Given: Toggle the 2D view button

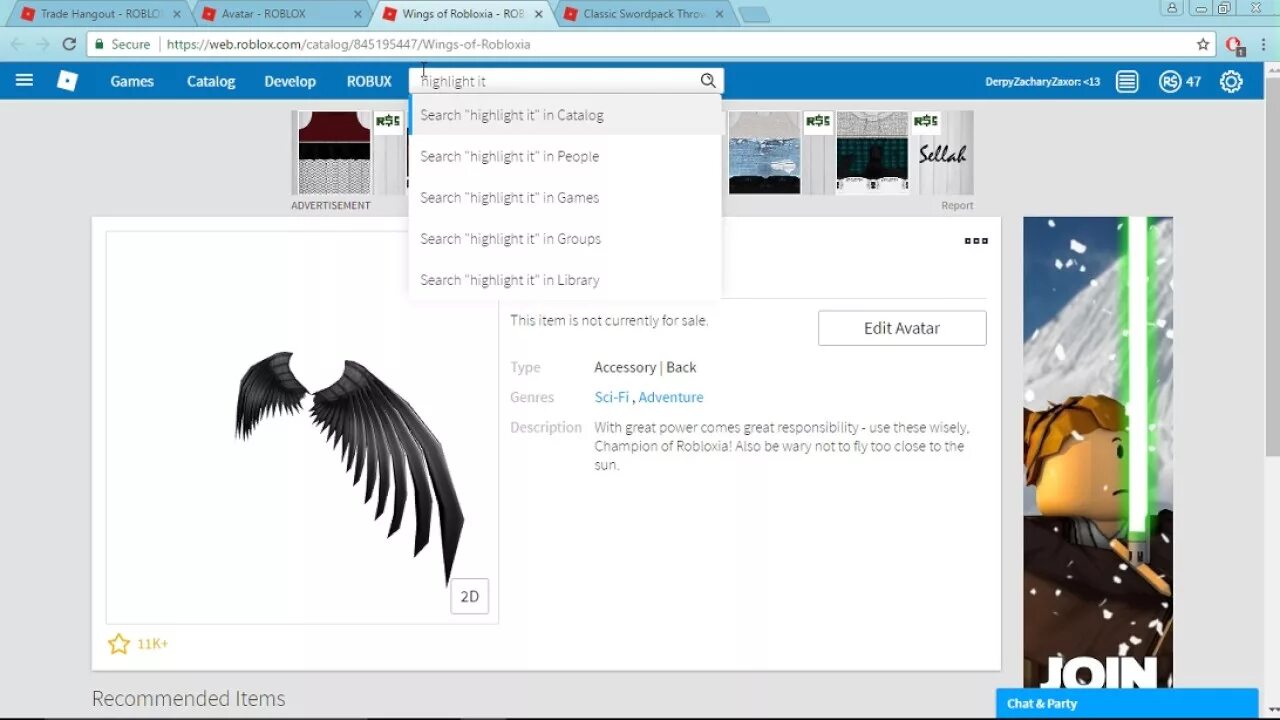Looking at the screenshot, I should 469,596.
